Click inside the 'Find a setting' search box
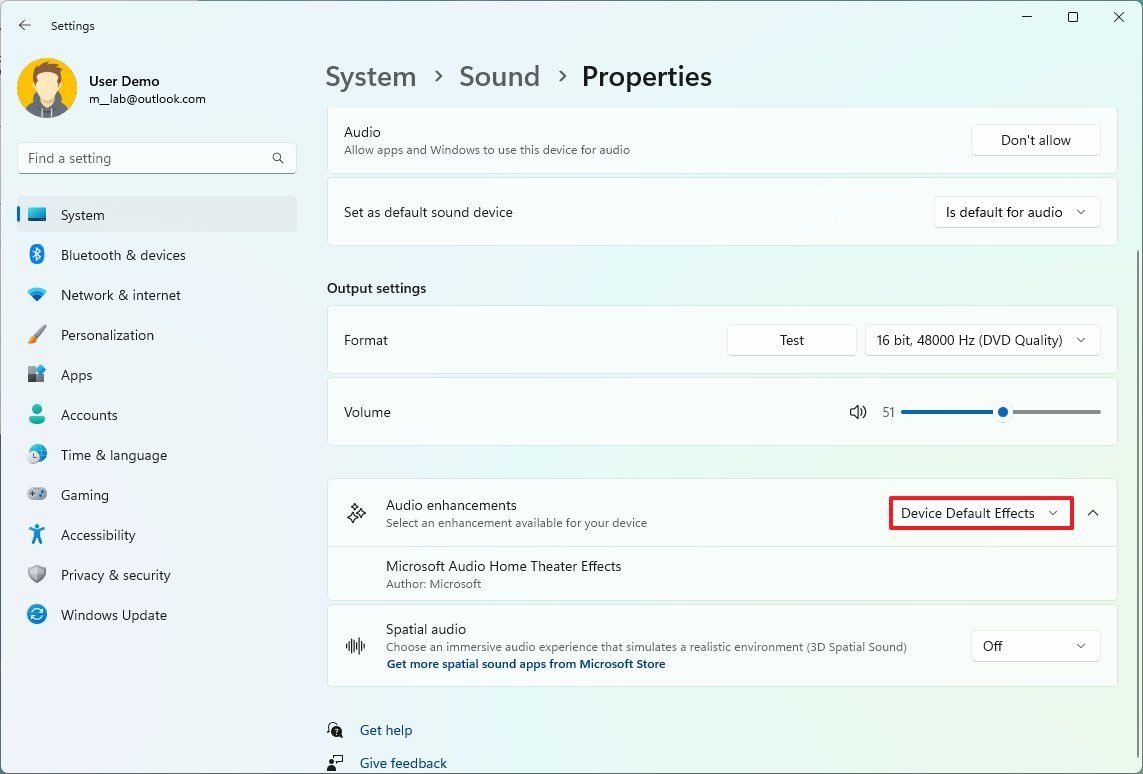Viewport: 1143px width, 774px height. (x=156, y=158)
